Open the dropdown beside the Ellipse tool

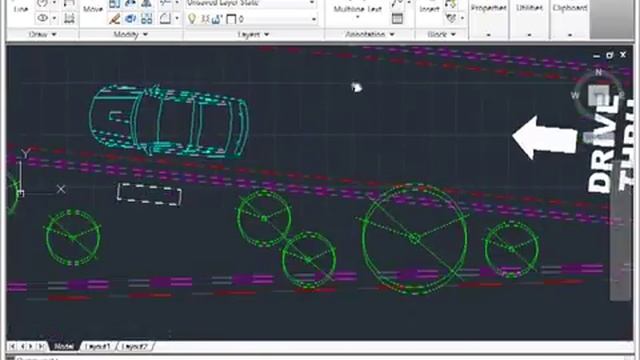click(54, 18)
